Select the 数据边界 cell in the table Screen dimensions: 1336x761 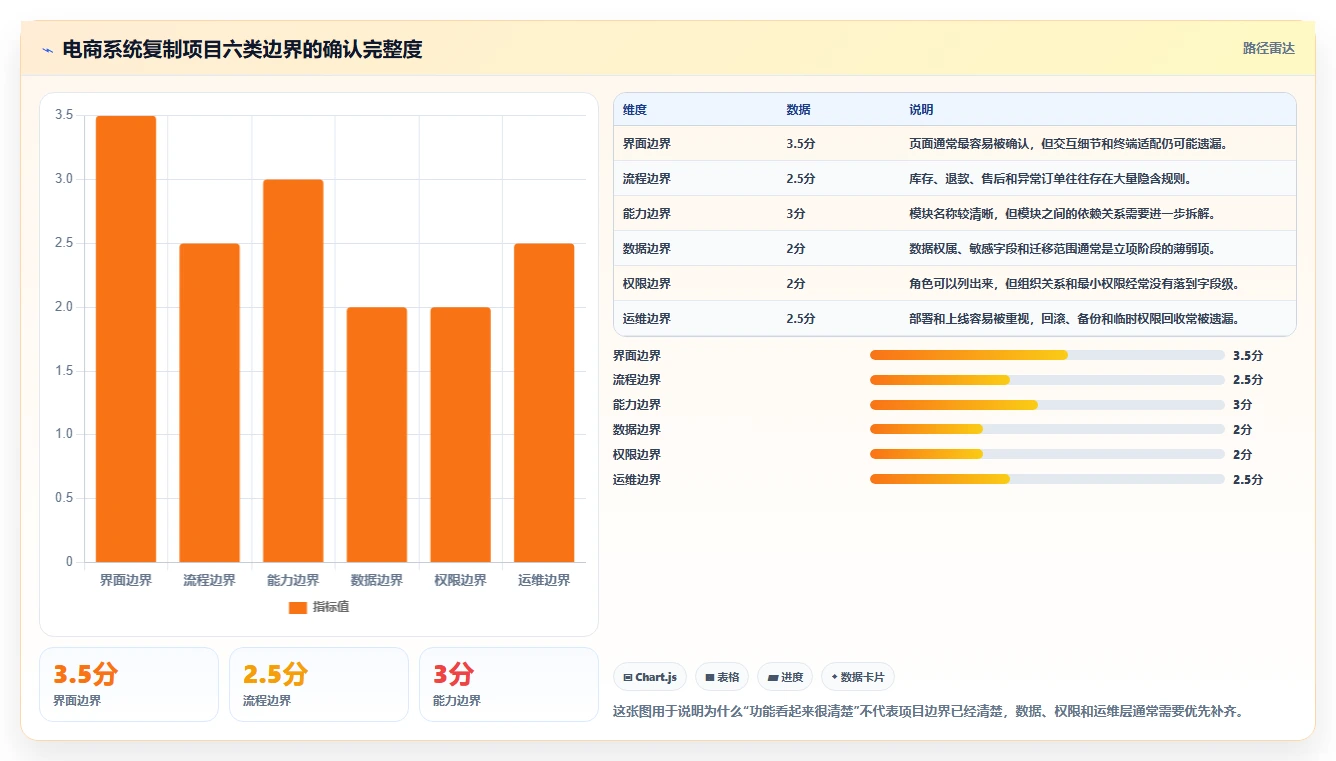pyautogui.click(x=647, y=249)
